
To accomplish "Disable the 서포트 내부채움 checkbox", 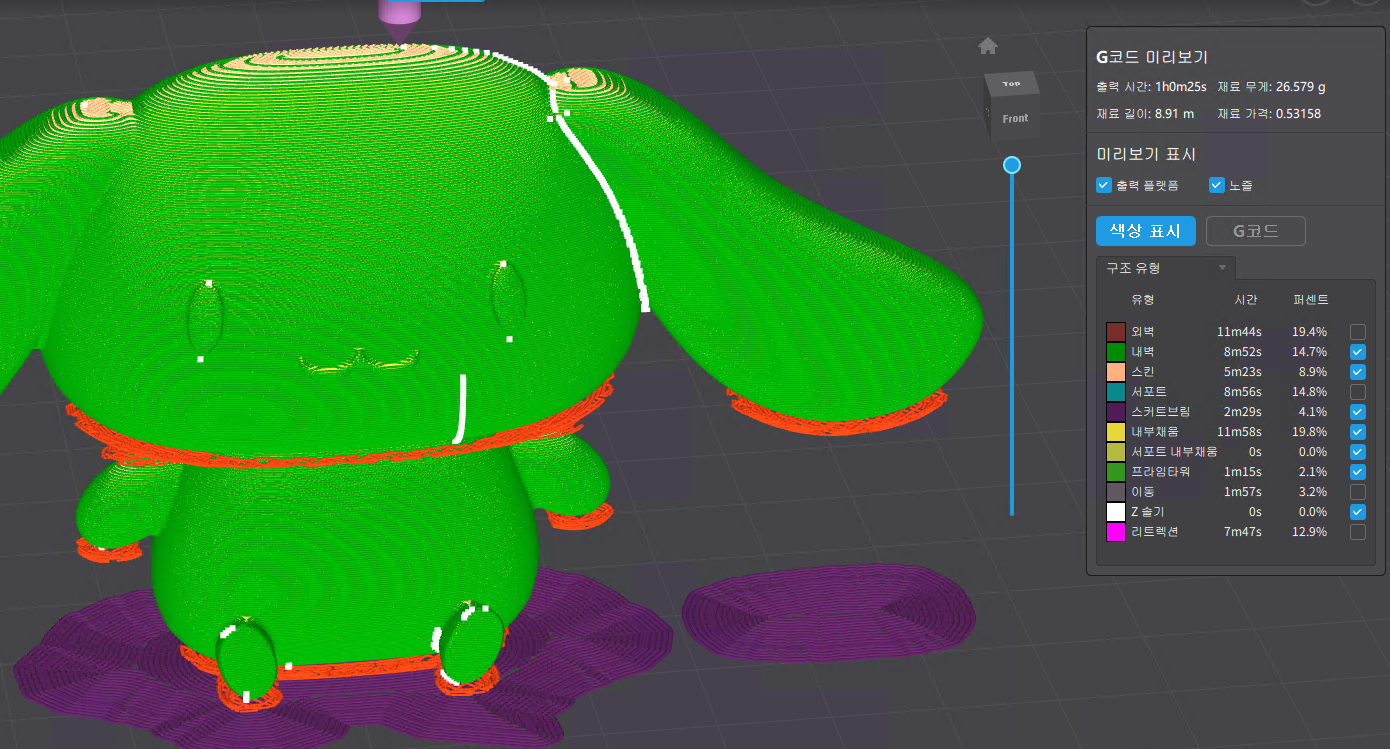I will (1358, 452).
